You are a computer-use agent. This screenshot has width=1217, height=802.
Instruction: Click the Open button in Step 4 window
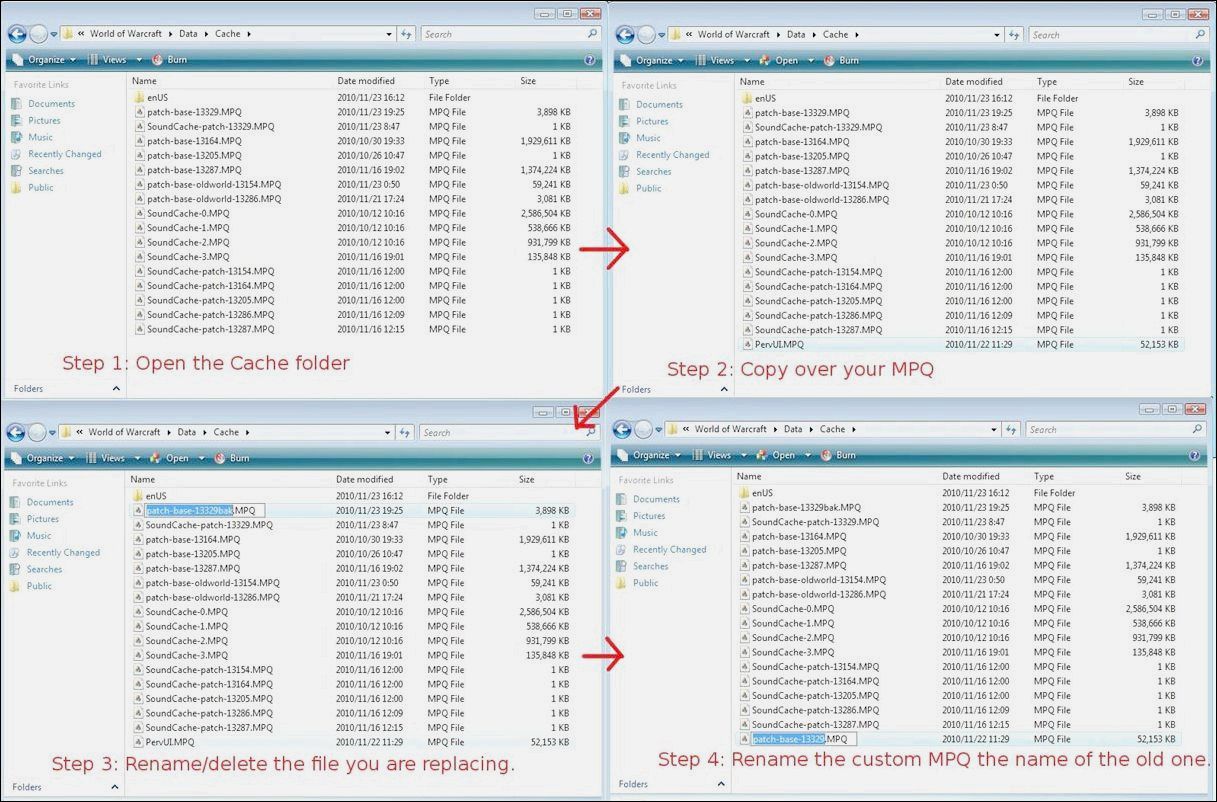tap(776, 455)
